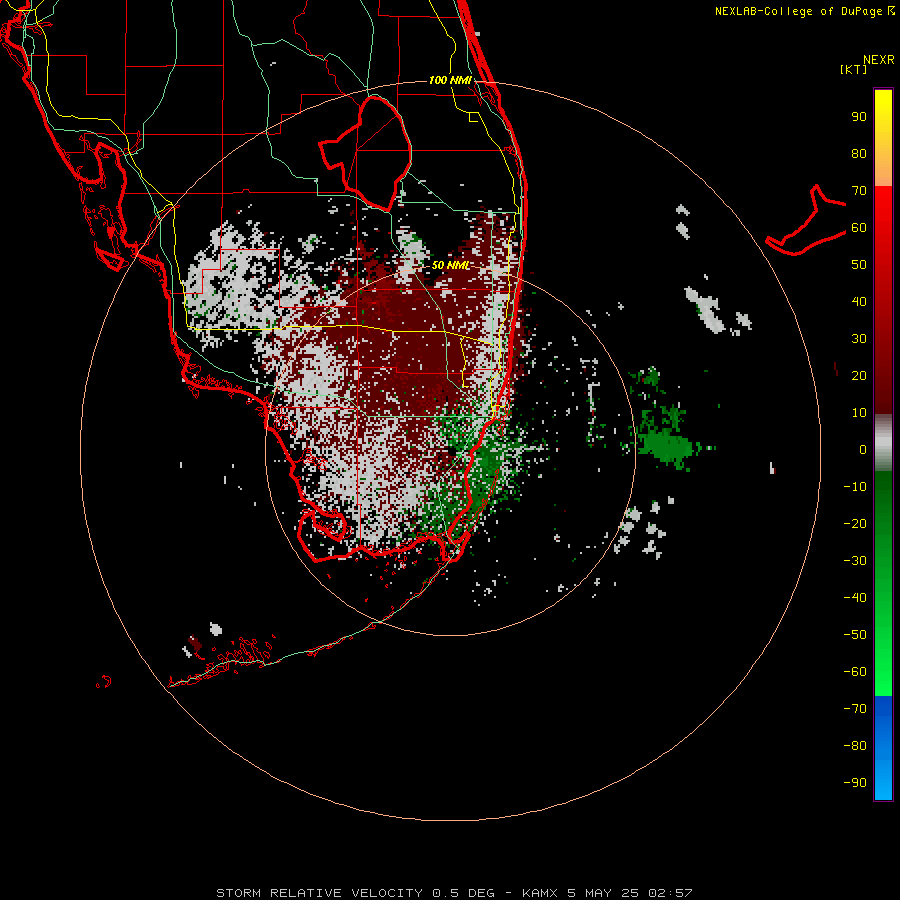Click the -80 value on the velocity scale
Viewport: 900px width, 900px height.
coord(855,746)
